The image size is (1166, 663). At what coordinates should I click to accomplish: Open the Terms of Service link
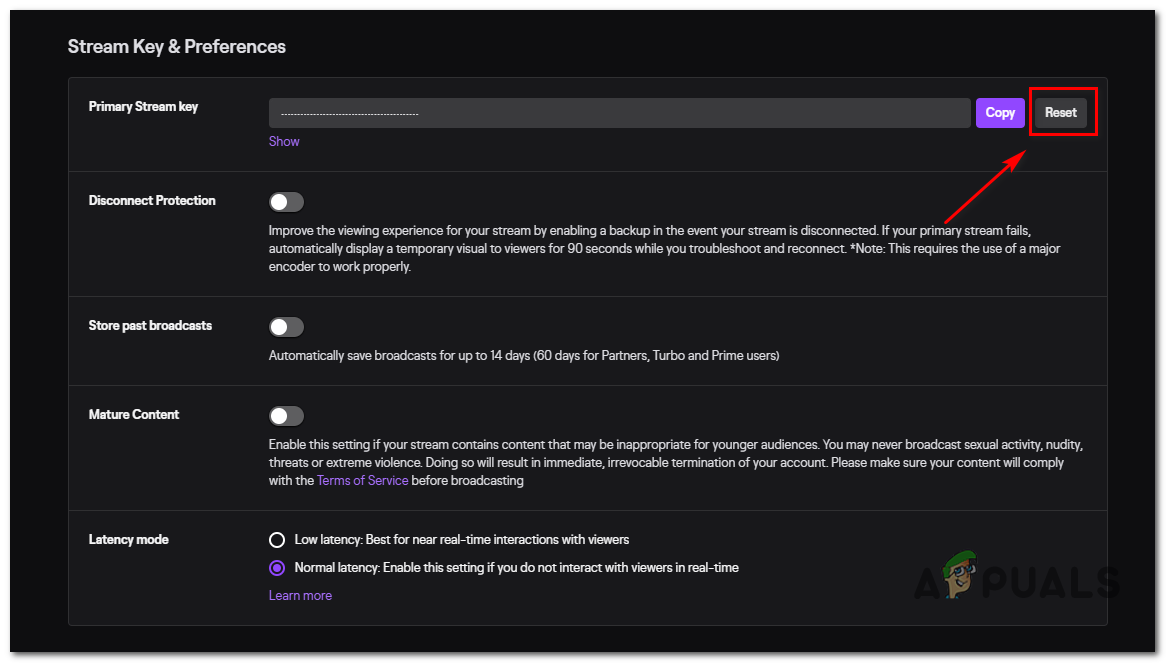pyautogui.click(x=362, y=481)
